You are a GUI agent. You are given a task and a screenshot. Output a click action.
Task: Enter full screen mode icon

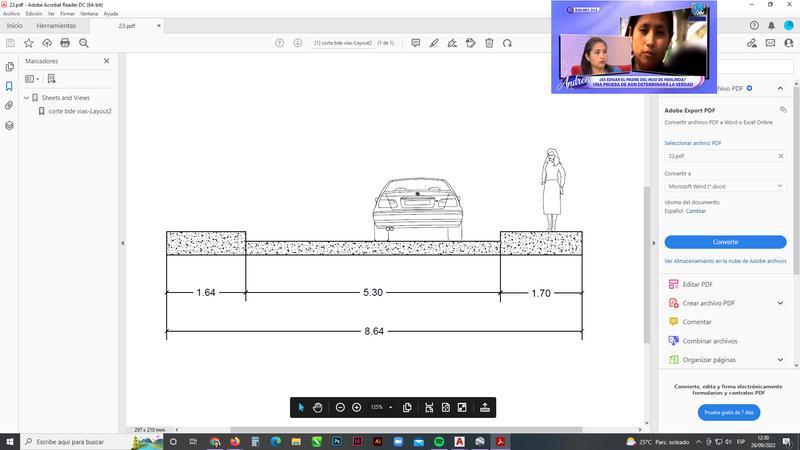click(x=462, y=407)
